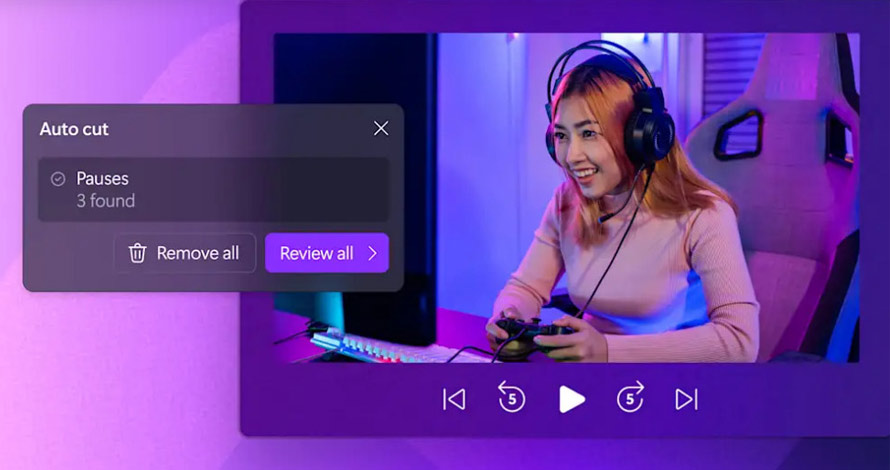Open Review all pauses
The image size is (890, 470).
327,253
